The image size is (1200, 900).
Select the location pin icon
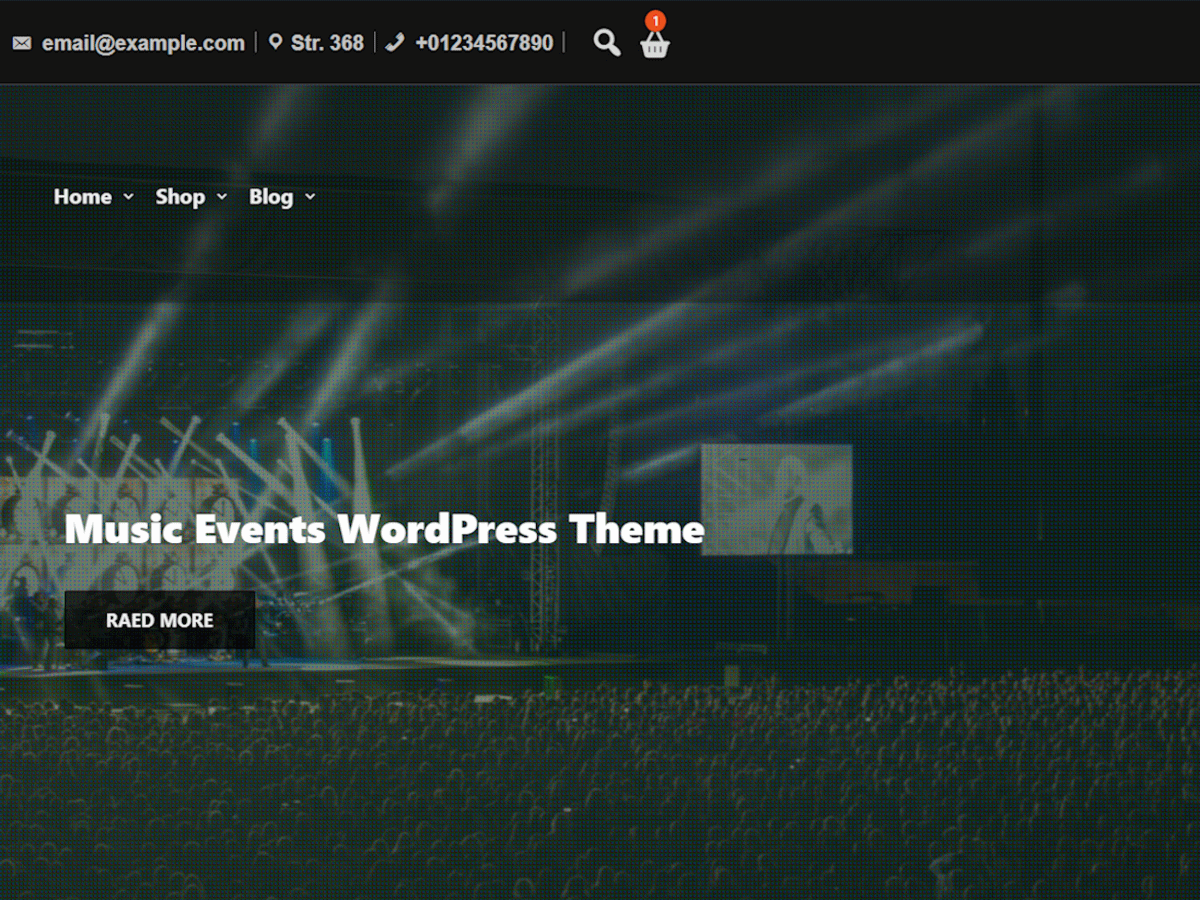(x=276, y=42)
